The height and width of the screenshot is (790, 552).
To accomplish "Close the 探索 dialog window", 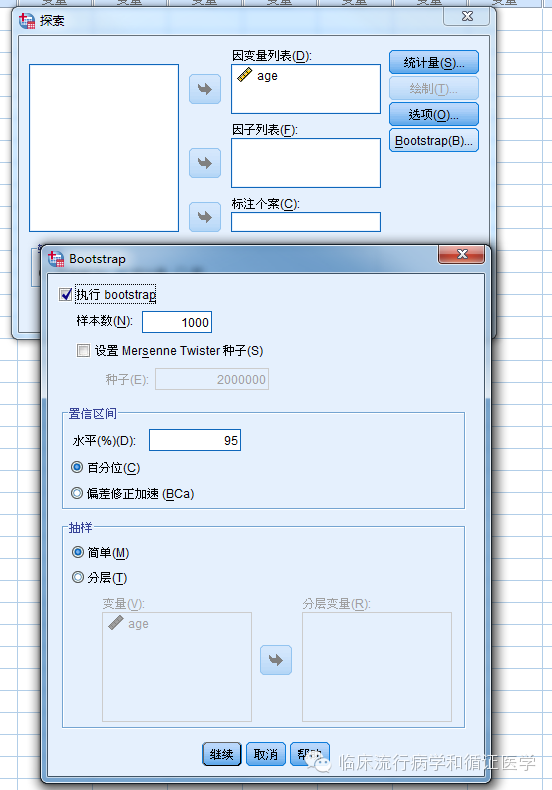I will click(467, 16).
